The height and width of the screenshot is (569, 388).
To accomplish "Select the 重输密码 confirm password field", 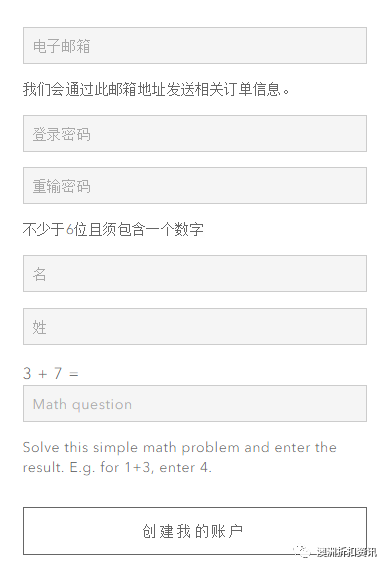I will [195, 185].
